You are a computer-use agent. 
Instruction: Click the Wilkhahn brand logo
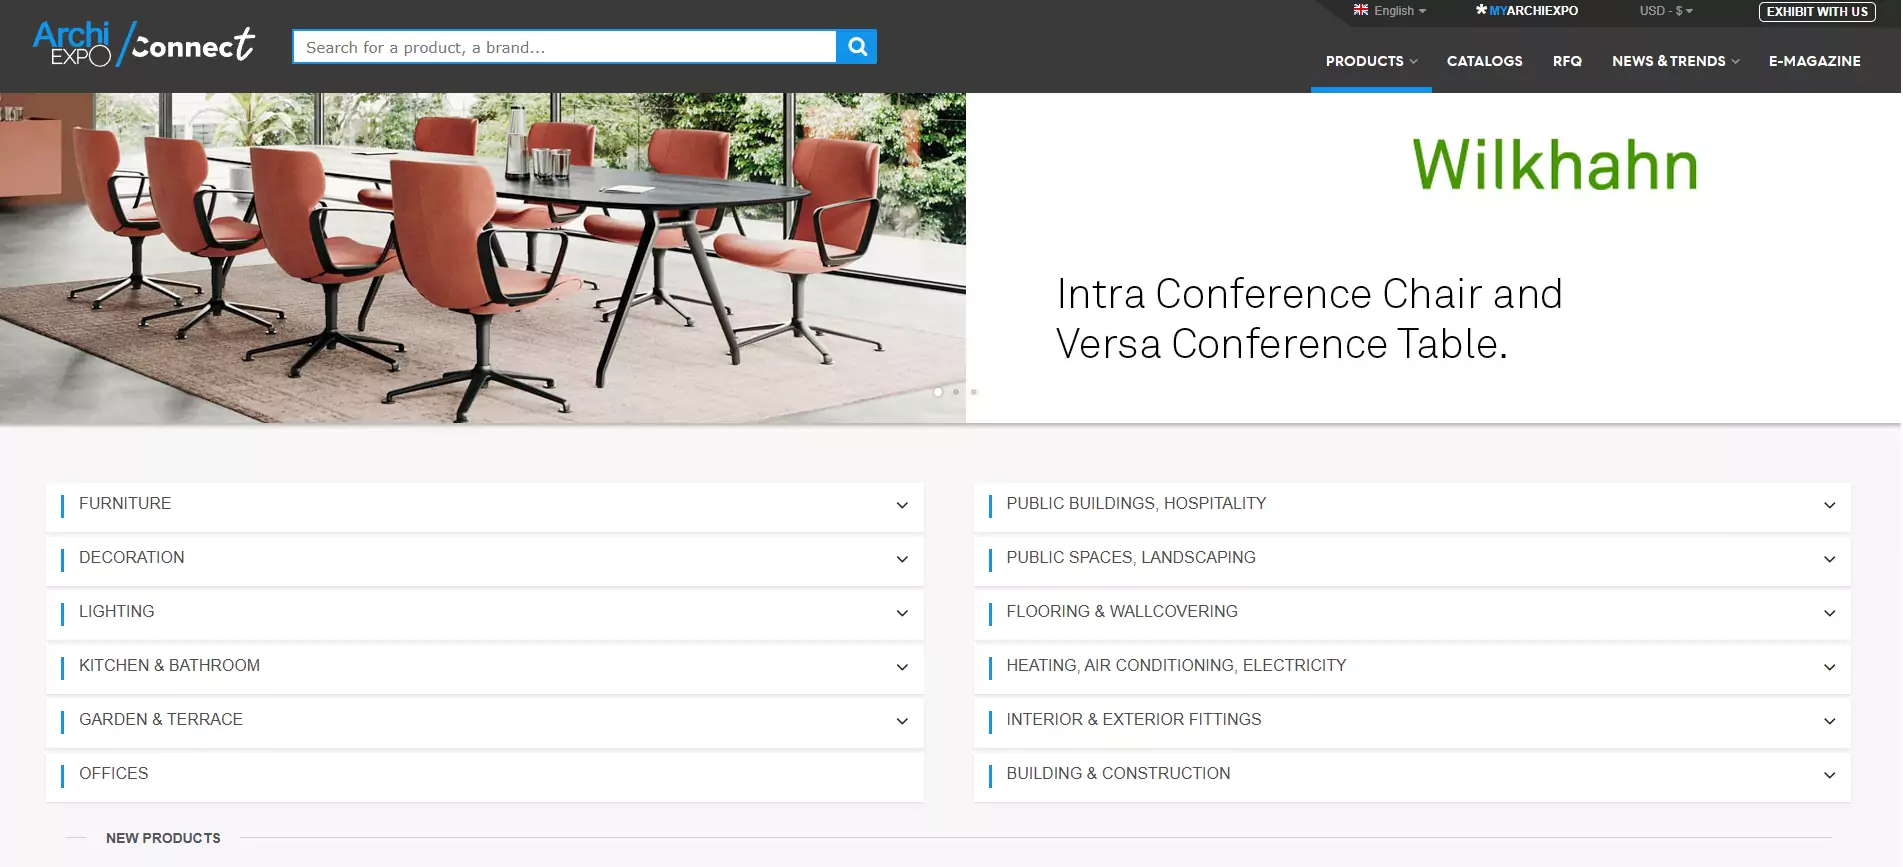pos(1555,164)
